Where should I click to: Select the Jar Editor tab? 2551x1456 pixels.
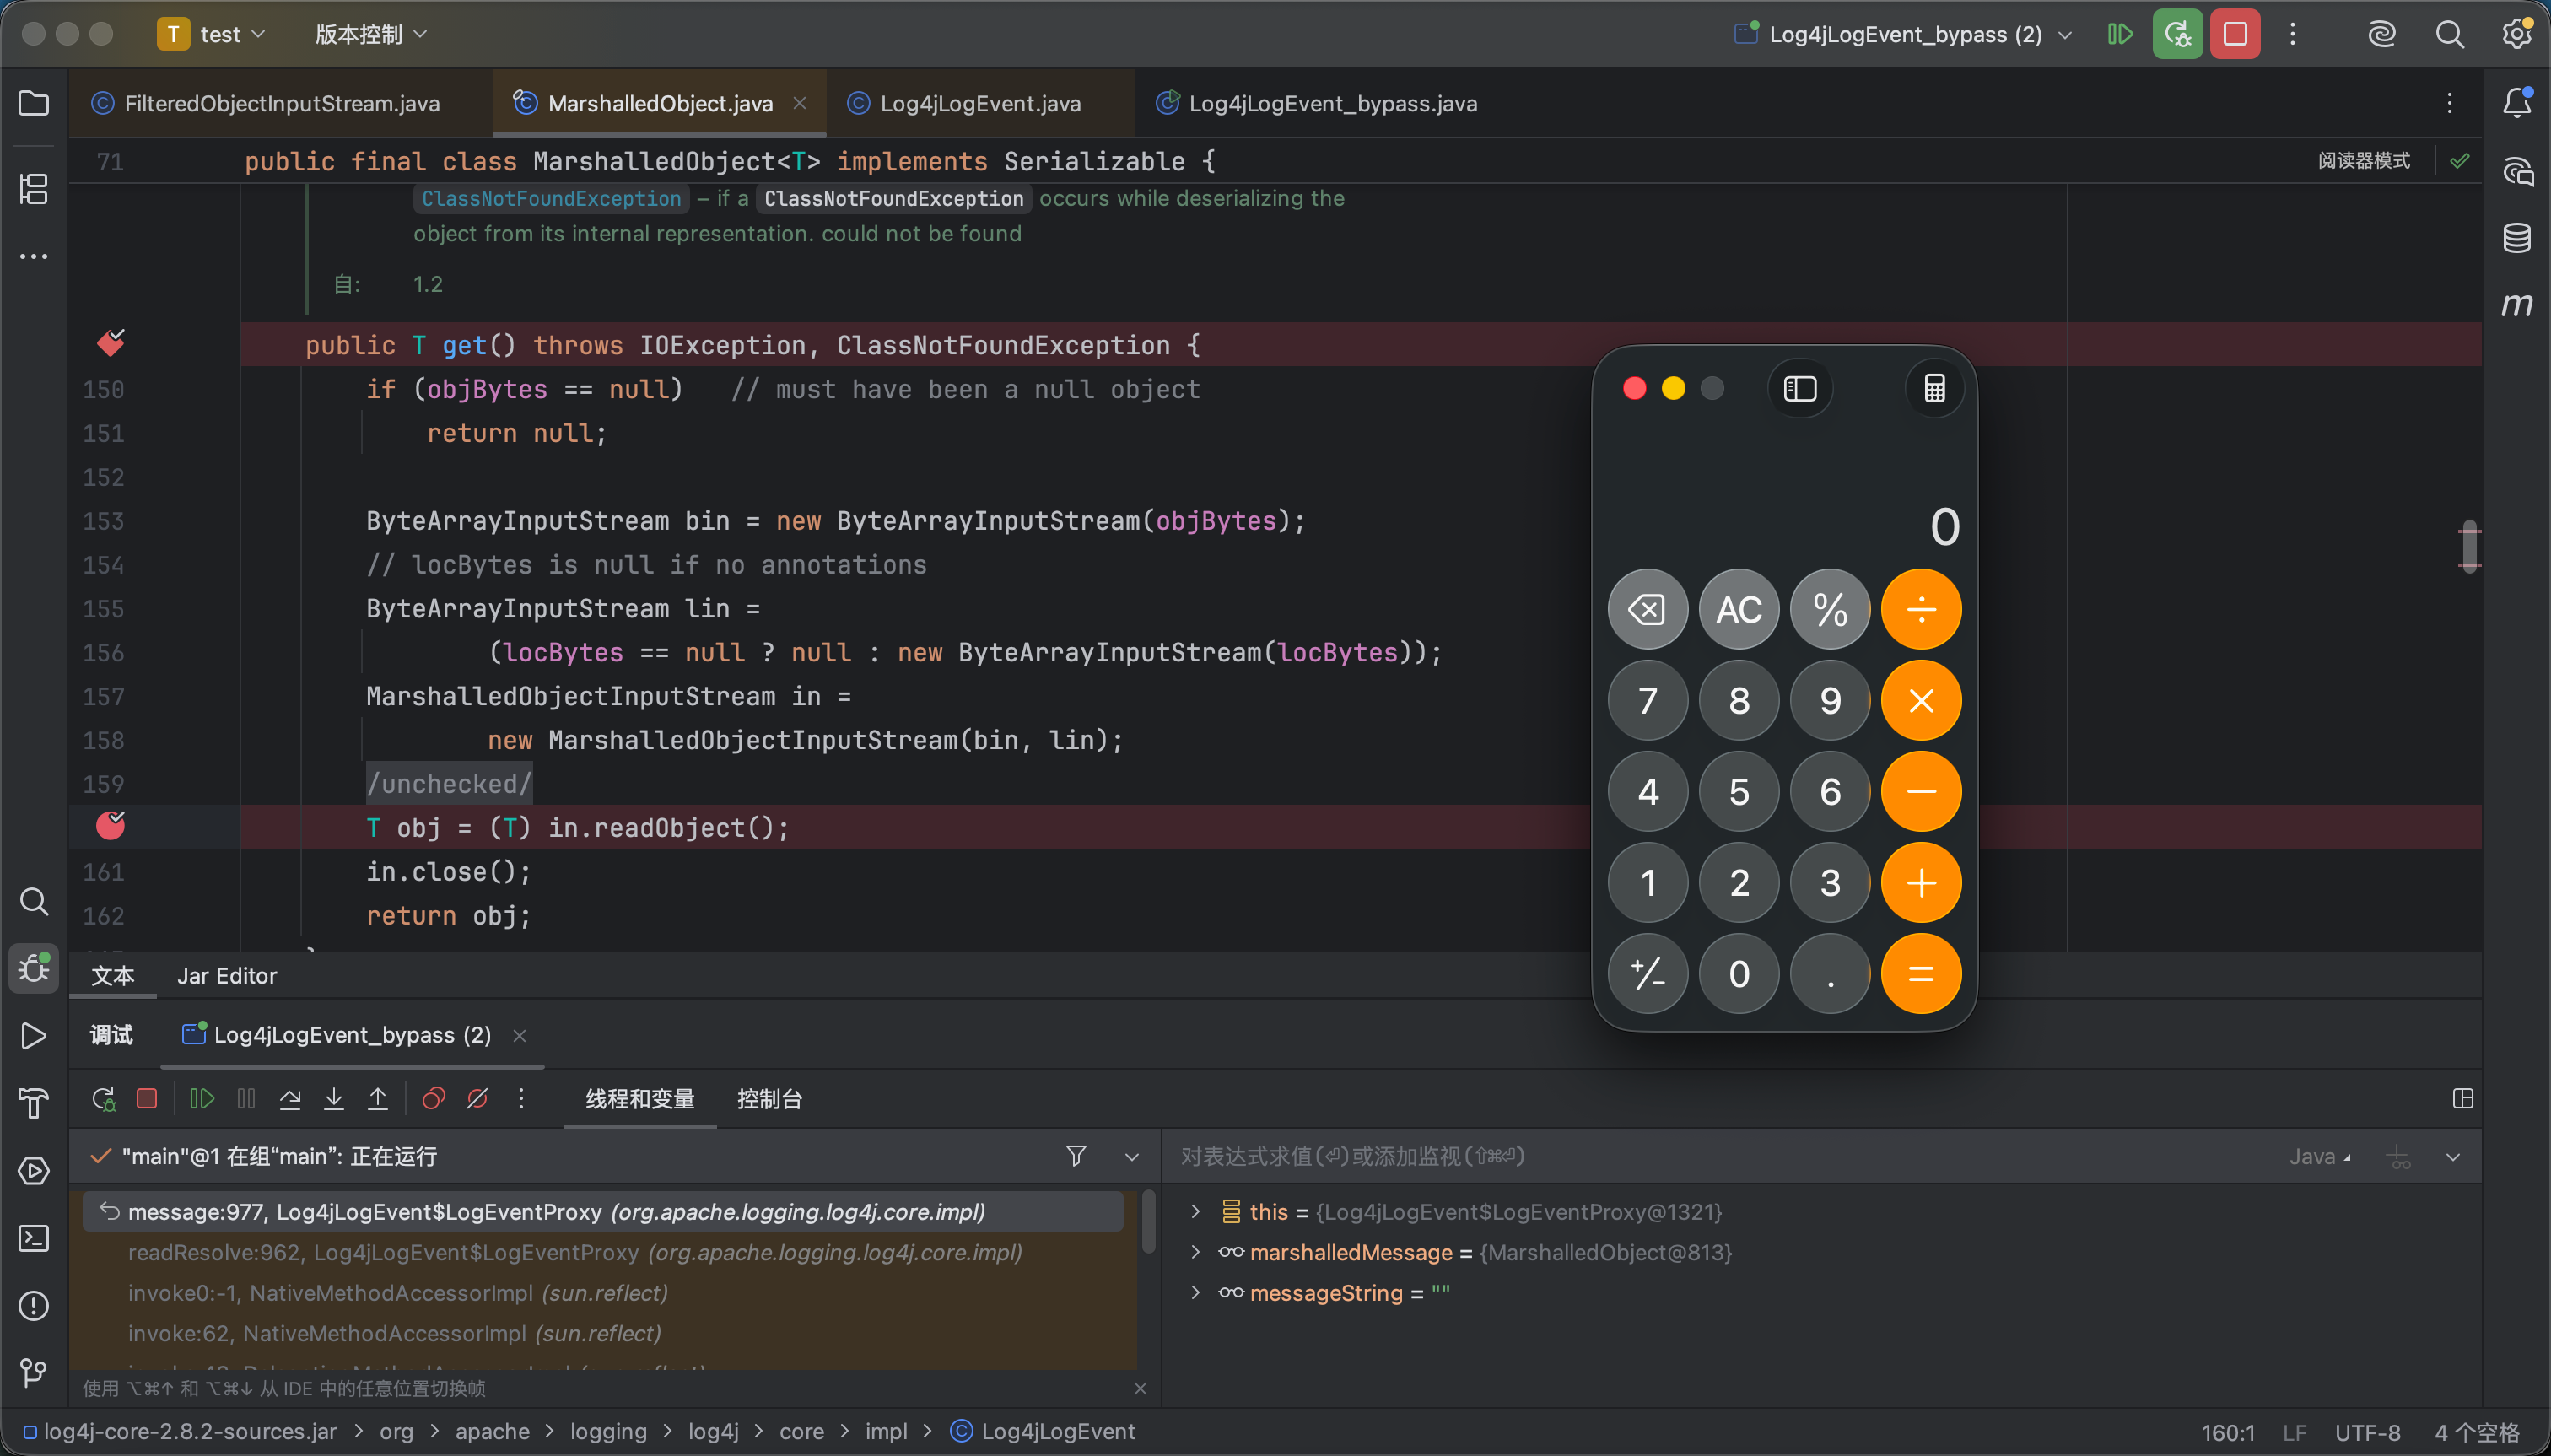[227, 976]
